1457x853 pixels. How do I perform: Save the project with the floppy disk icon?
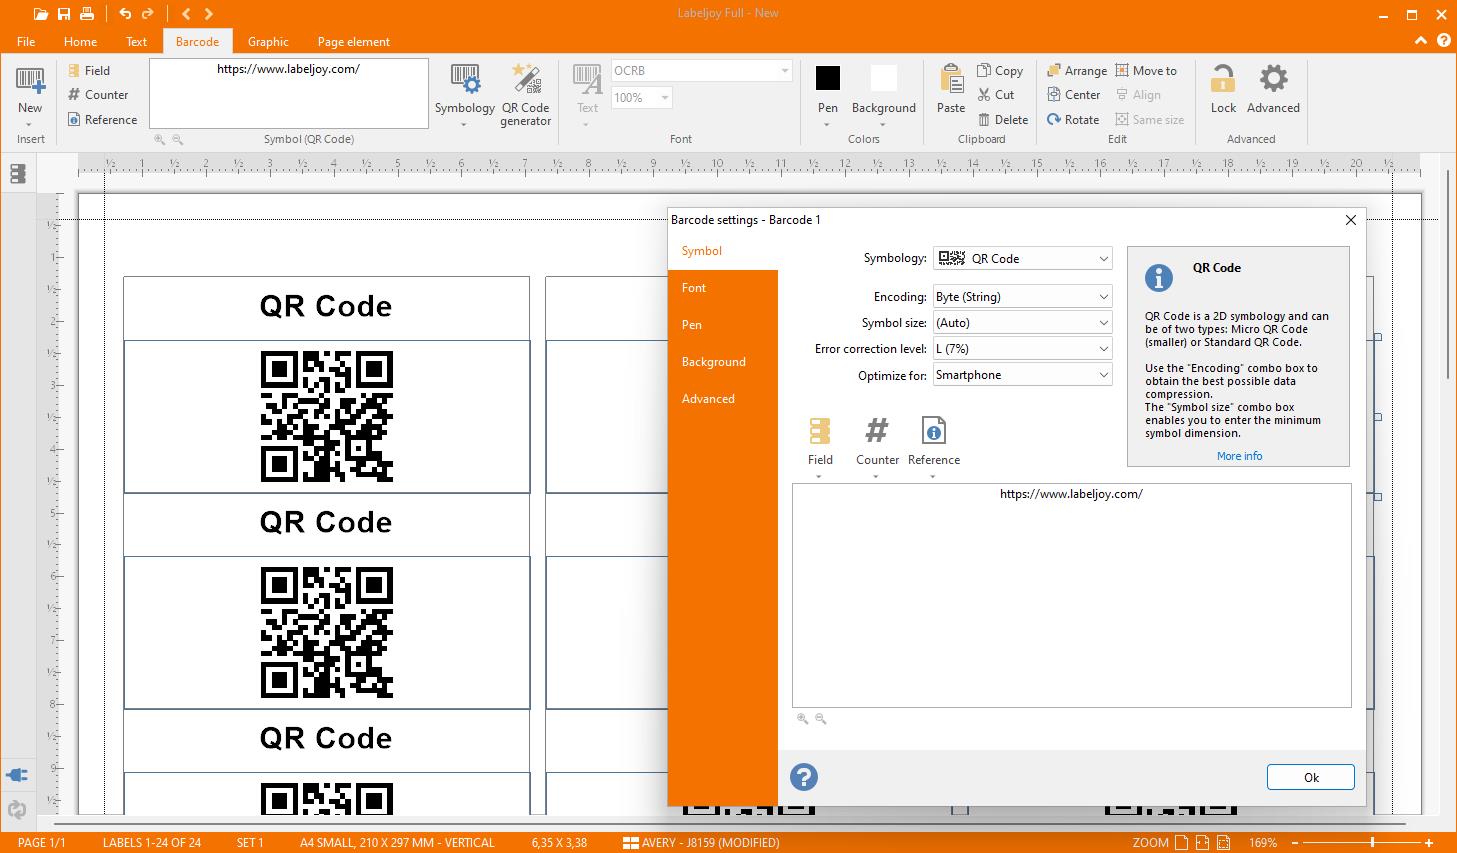64,14
